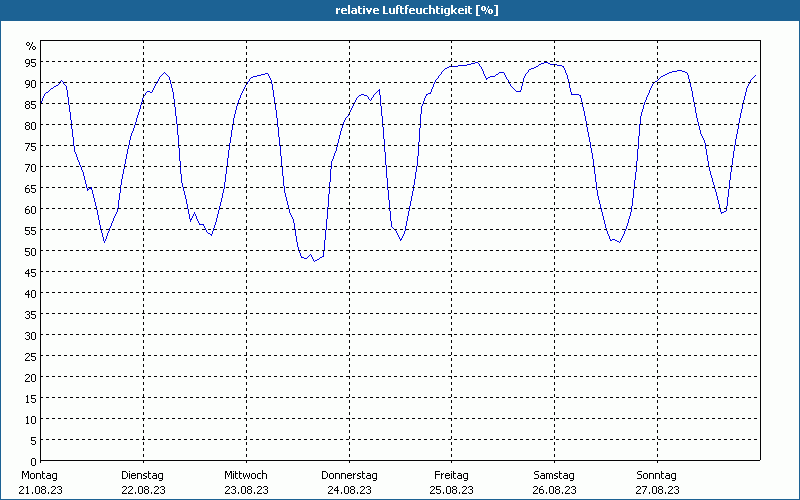Click the 'Sonntag' day label

[657, 476]
